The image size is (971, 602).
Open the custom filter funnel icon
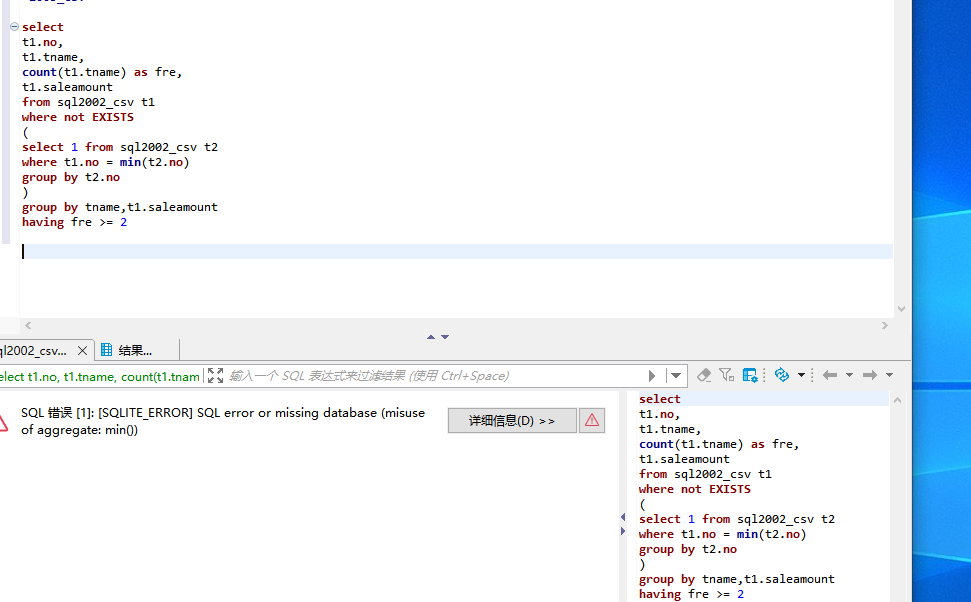click(x=726, y=375)
